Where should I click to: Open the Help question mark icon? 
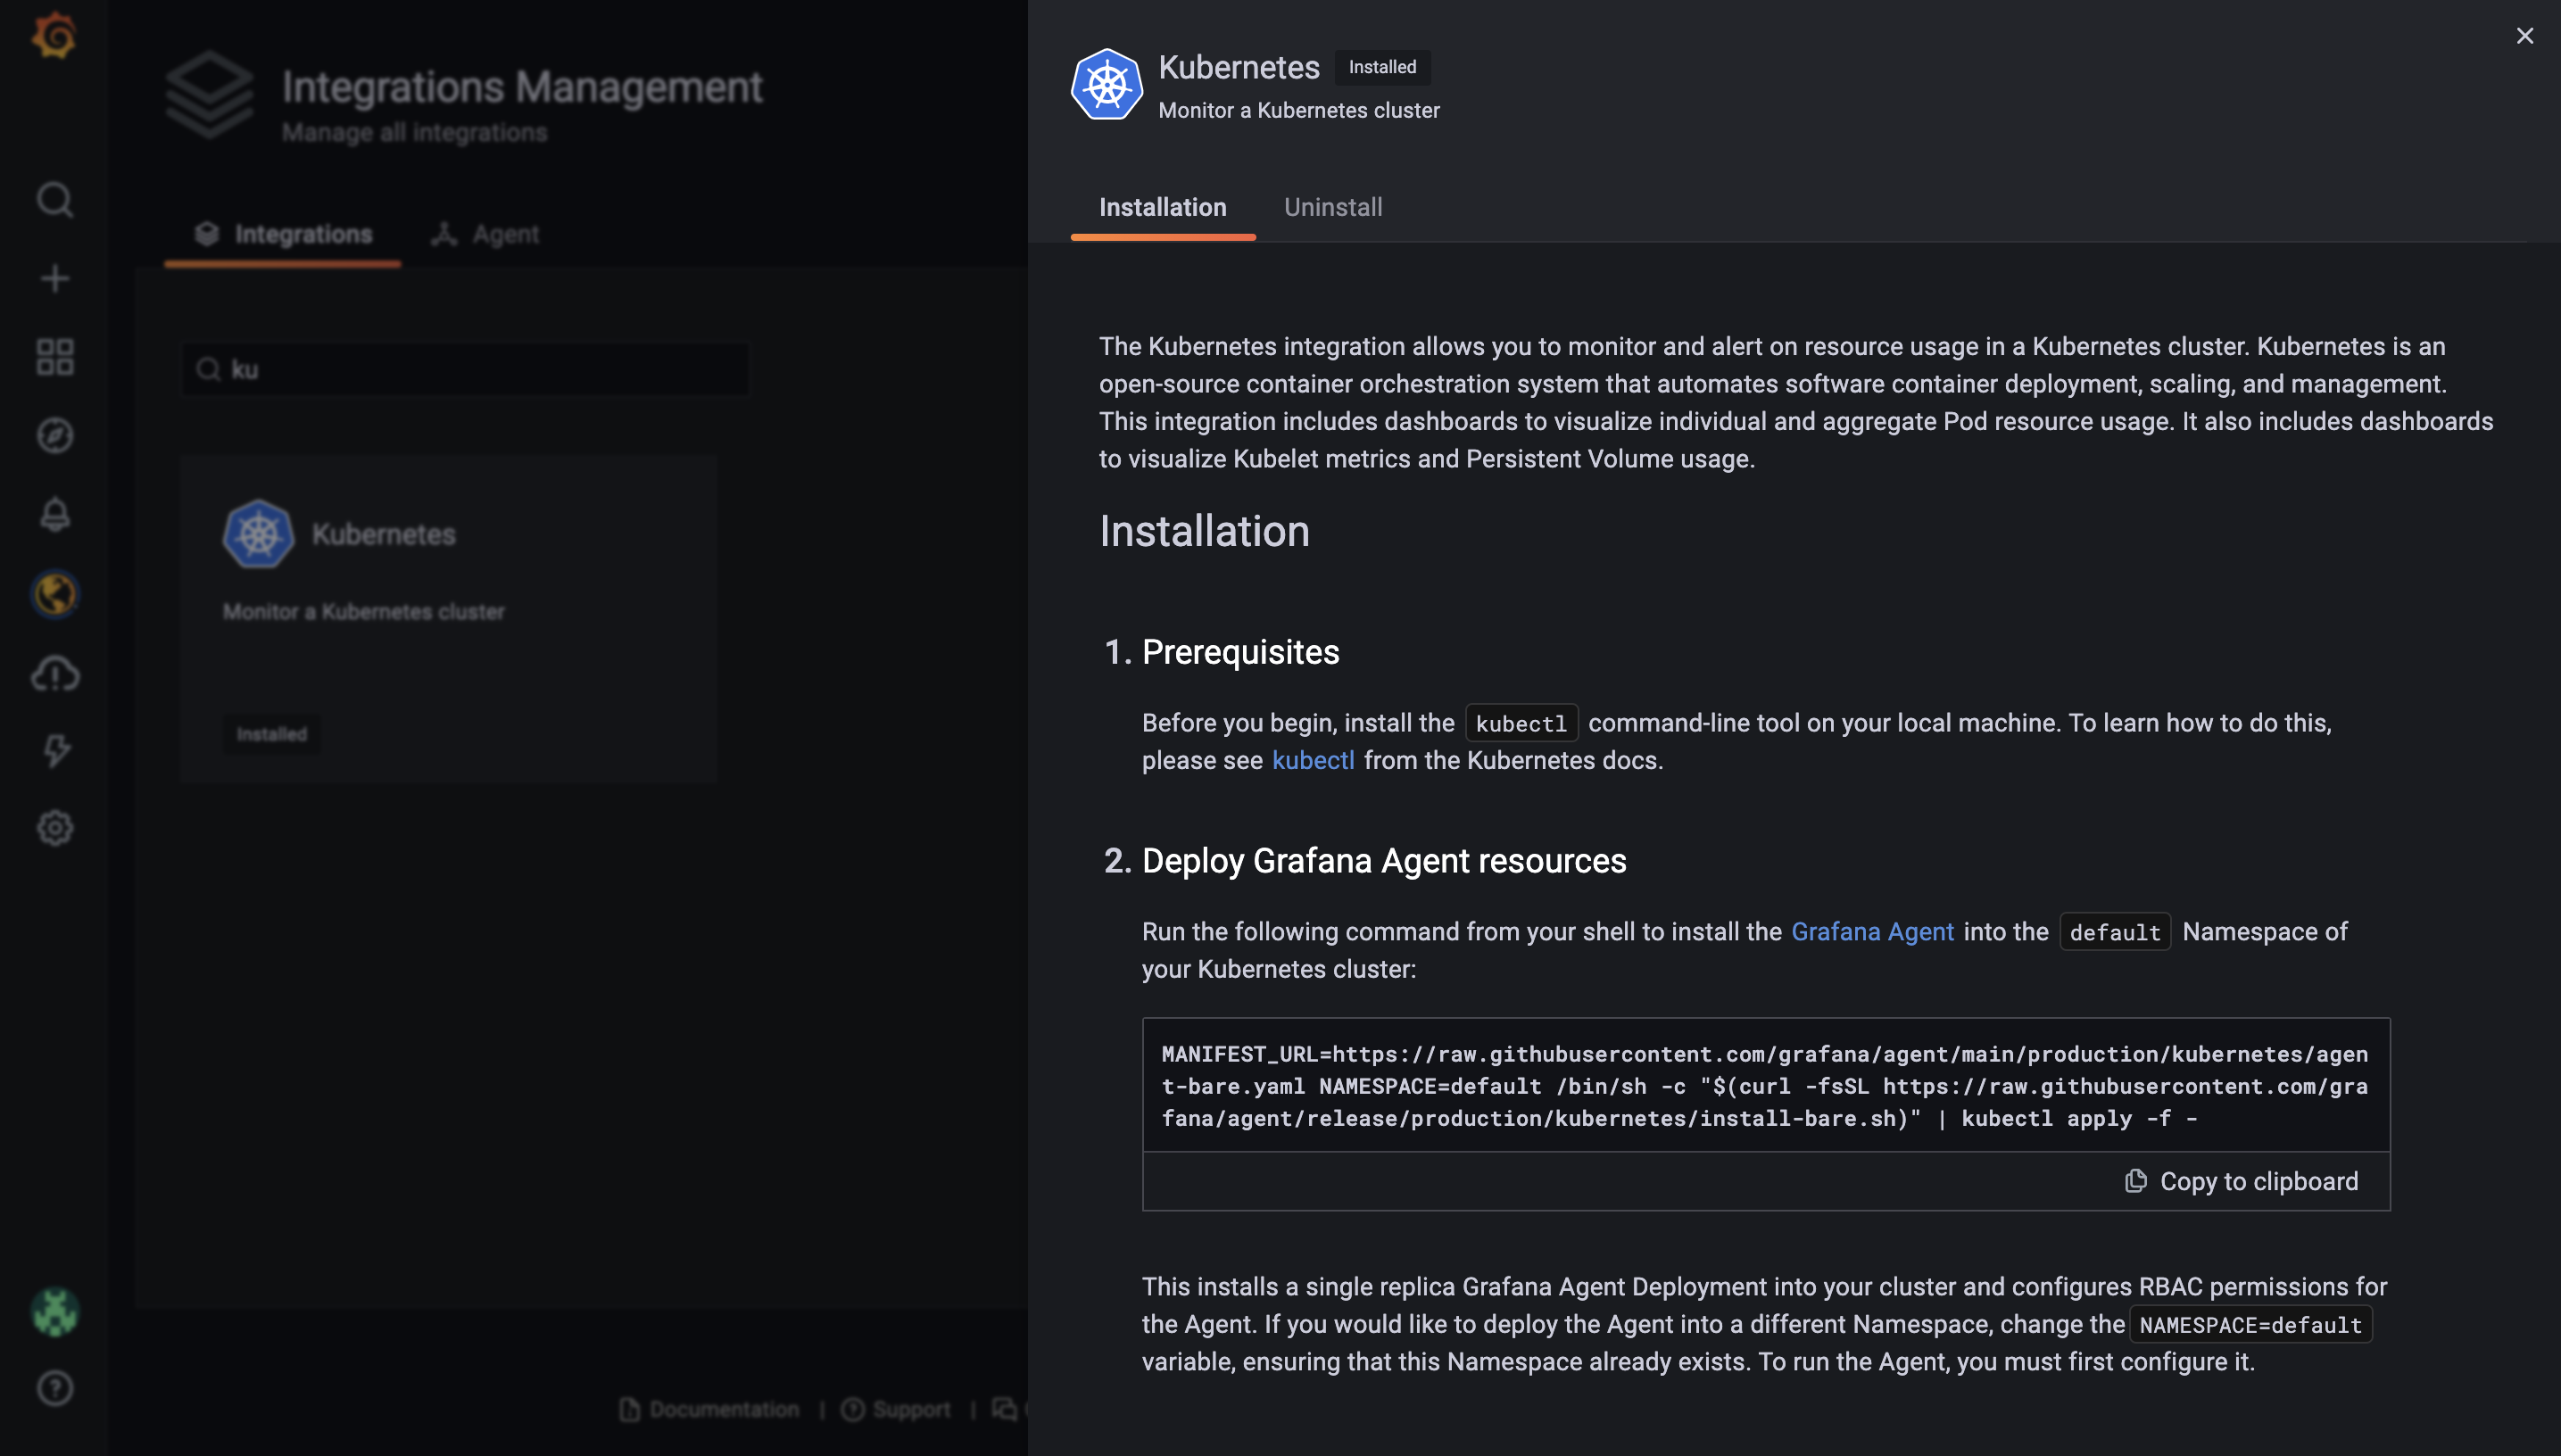pos(55,1388)
